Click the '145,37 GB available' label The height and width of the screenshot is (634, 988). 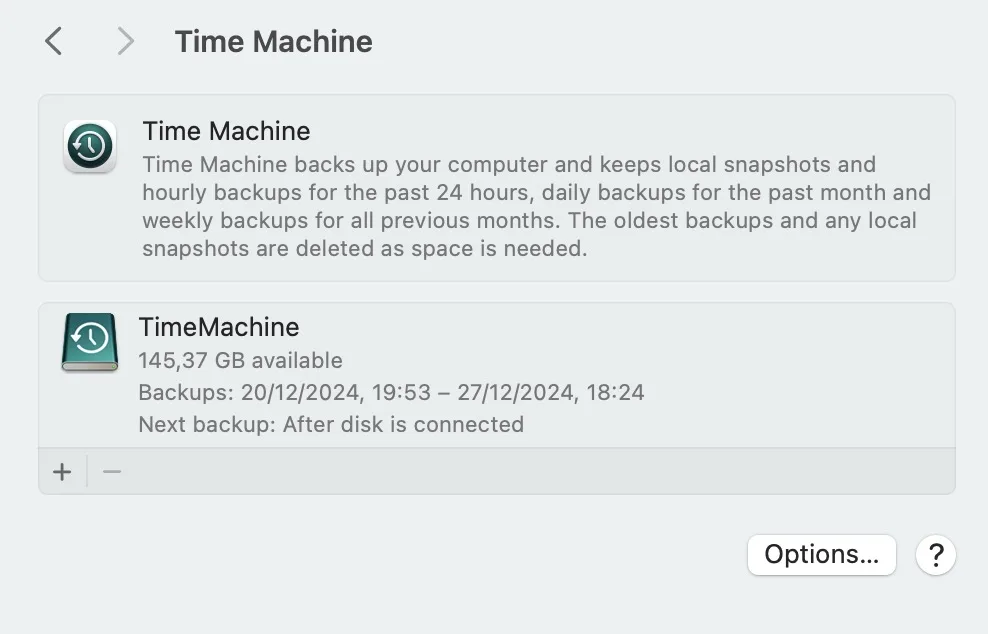tap(241, 360)
